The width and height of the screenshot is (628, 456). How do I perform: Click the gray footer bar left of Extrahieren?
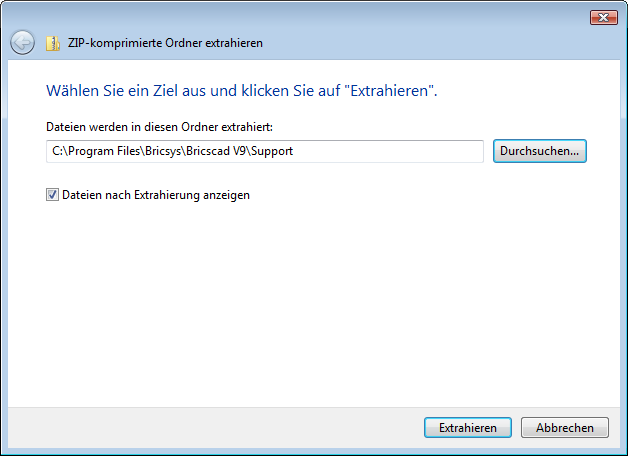click(x=215, y=428)
